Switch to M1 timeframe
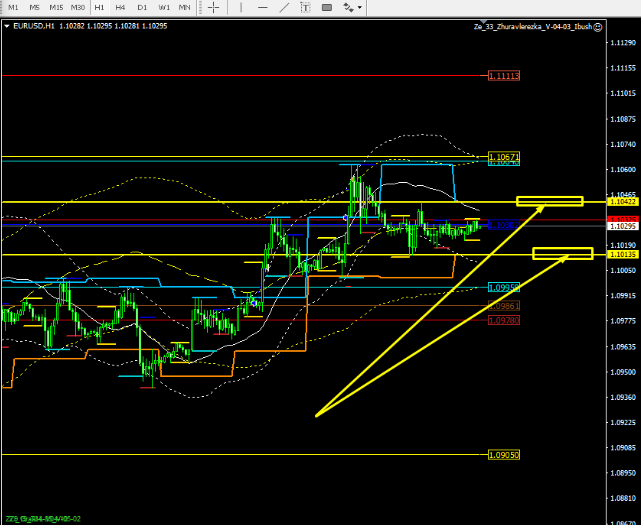This screenshot has width=641, height=525. point(13,7)
